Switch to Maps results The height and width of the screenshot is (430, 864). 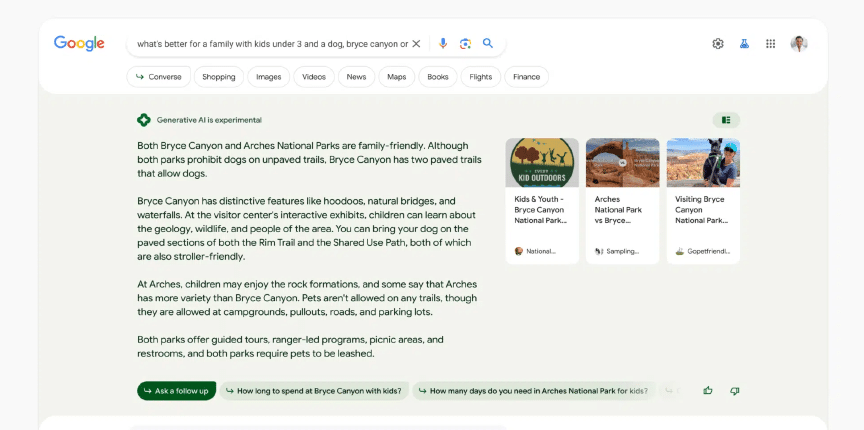tap(396, 77)
